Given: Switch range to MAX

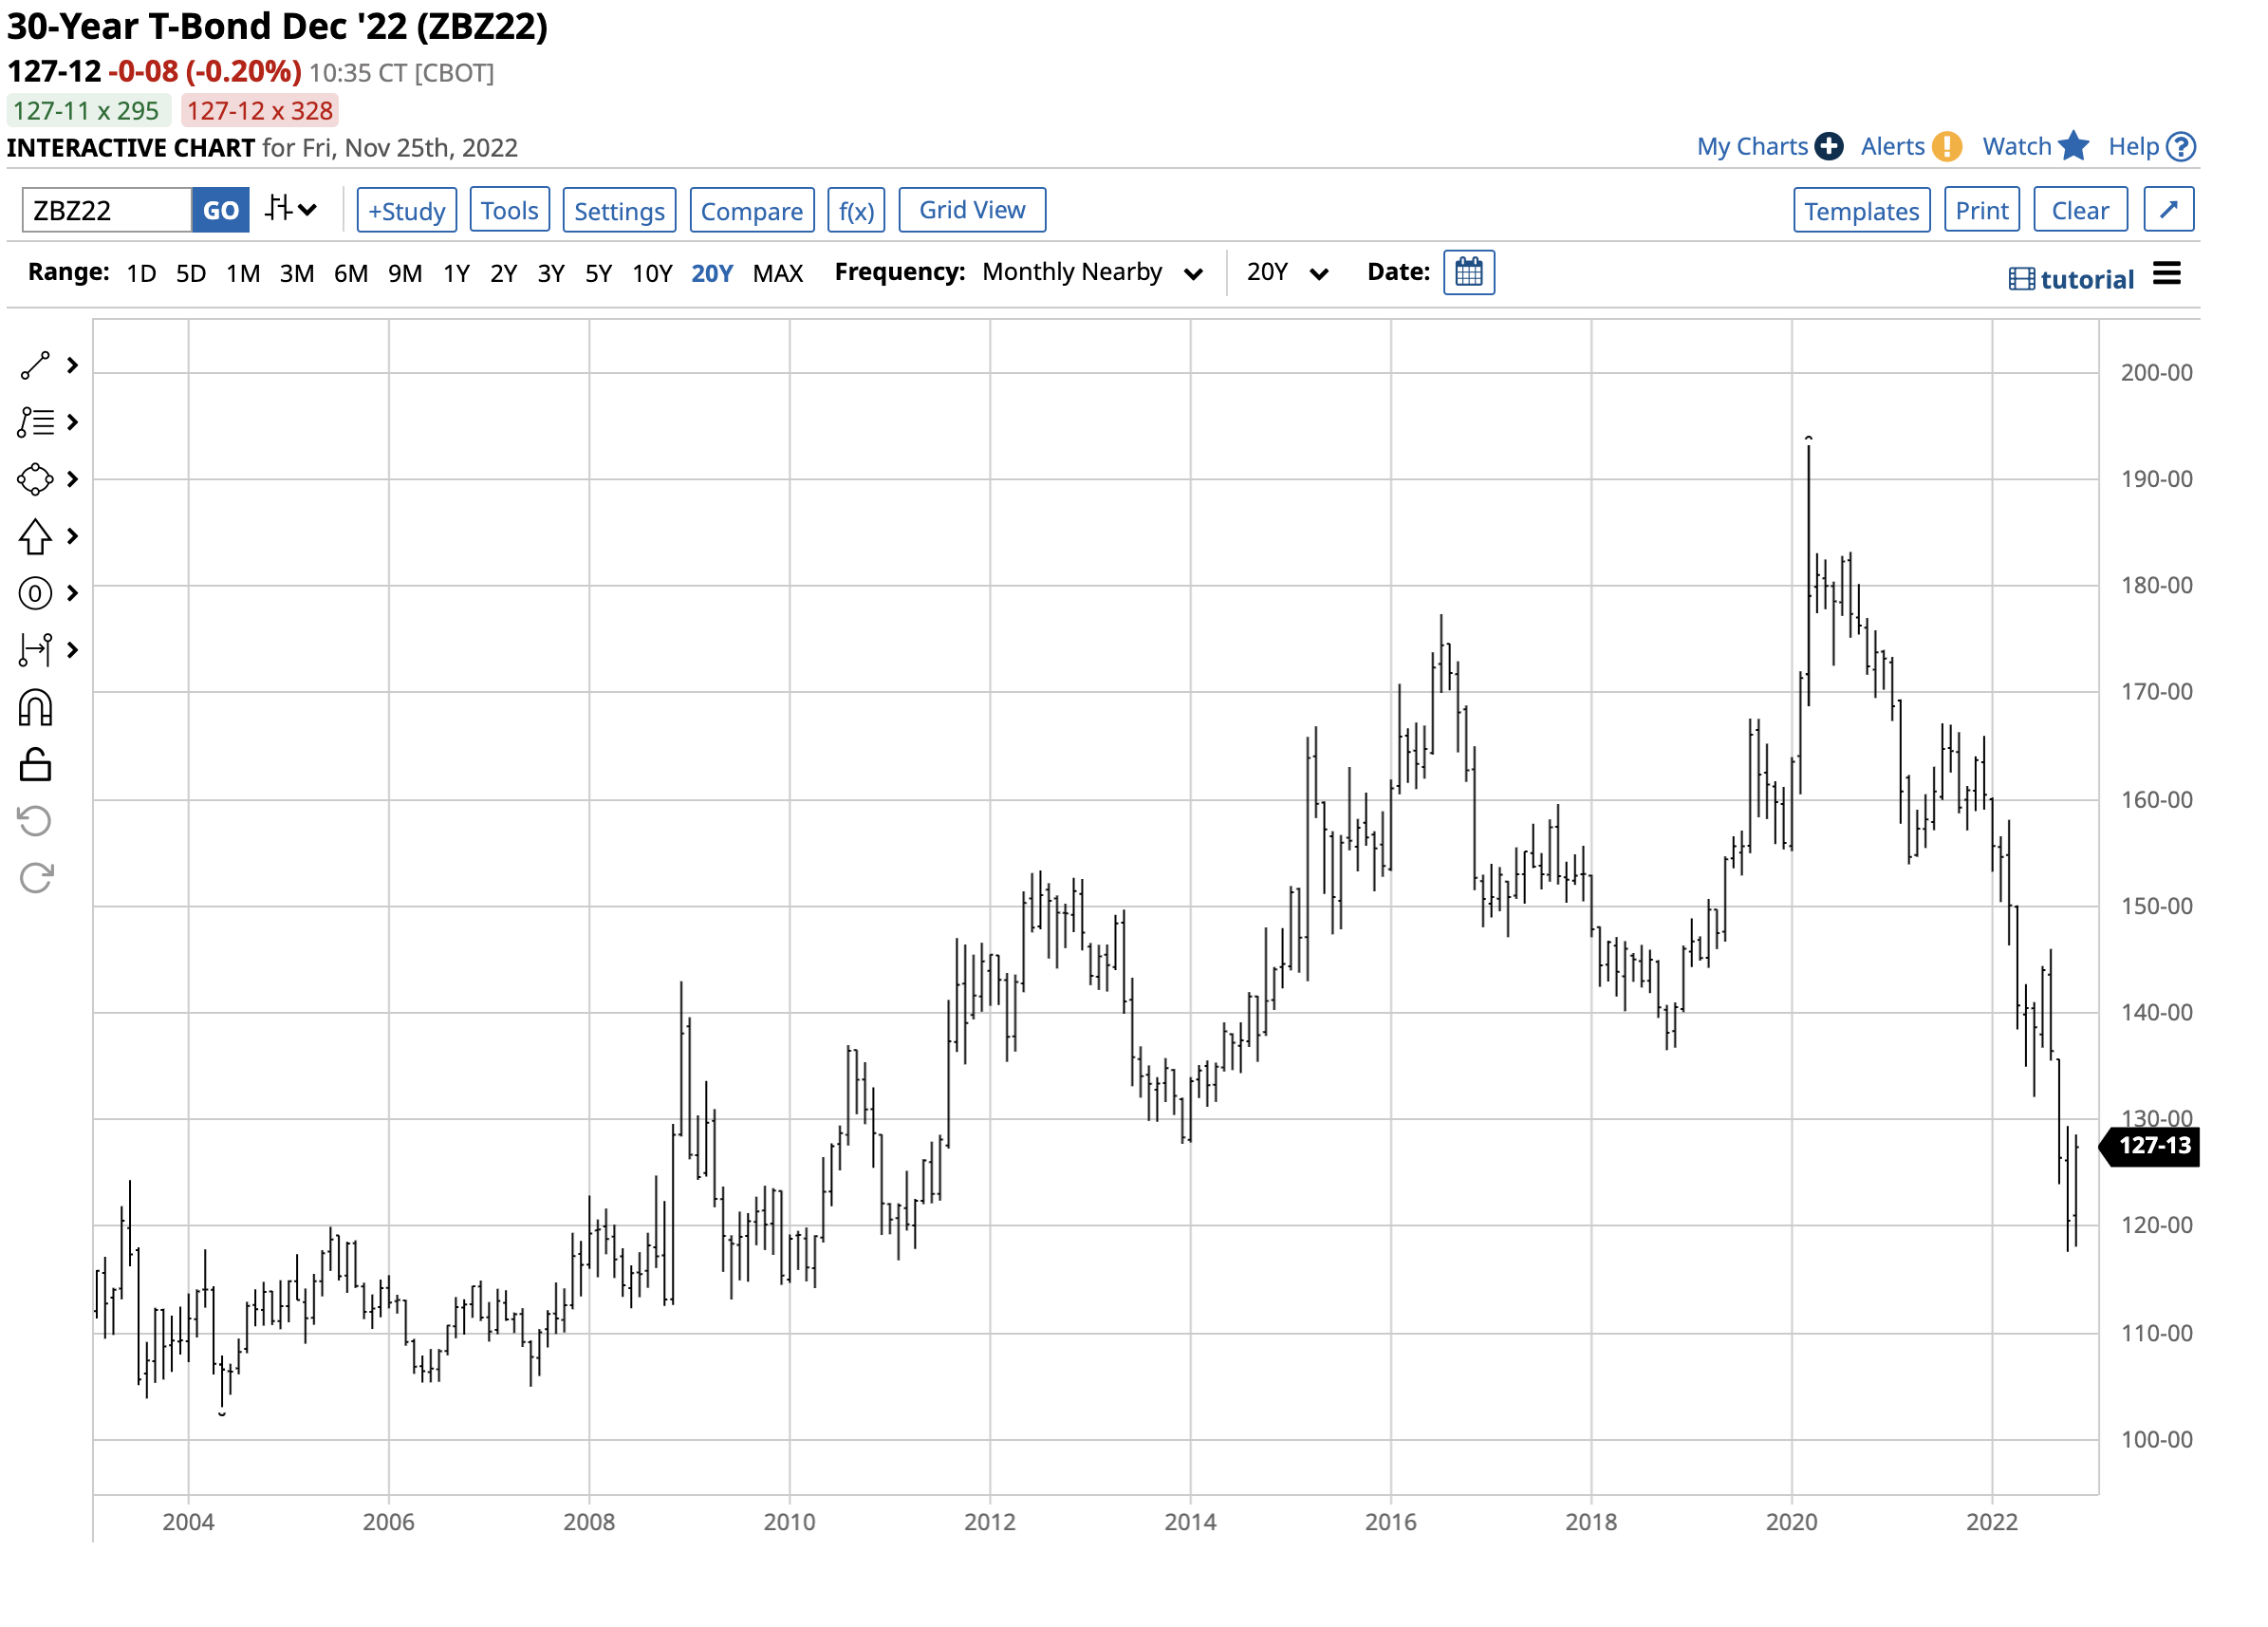Looking at the screenshot, I should 777,273.
